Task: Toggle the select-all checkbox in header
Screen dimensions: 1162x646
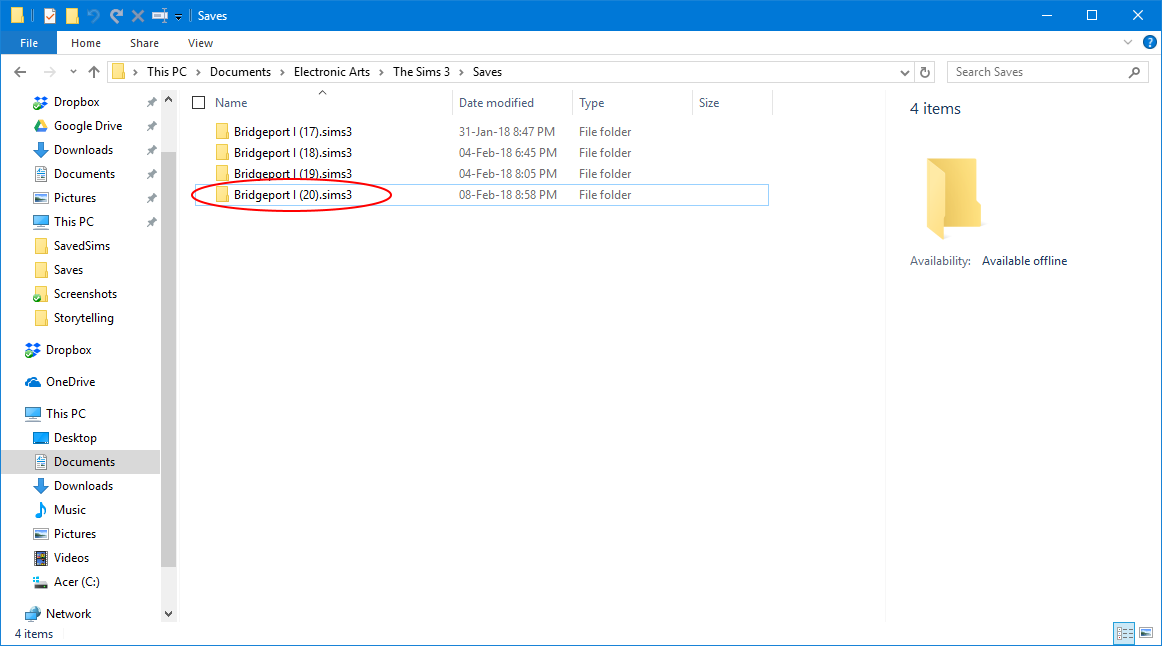Action: click(199, 102)
